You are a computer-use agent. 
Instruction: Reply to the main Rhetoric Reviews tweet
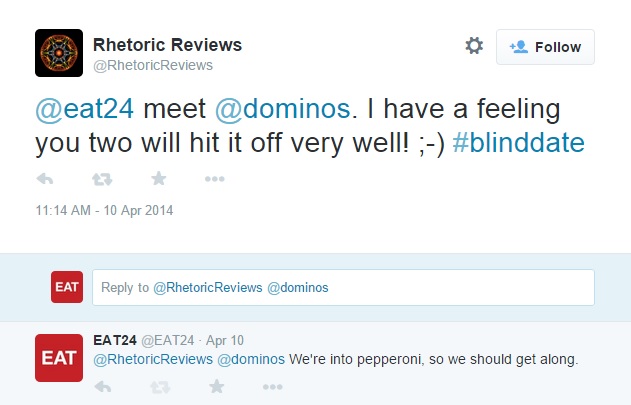(x=45, y=179)
